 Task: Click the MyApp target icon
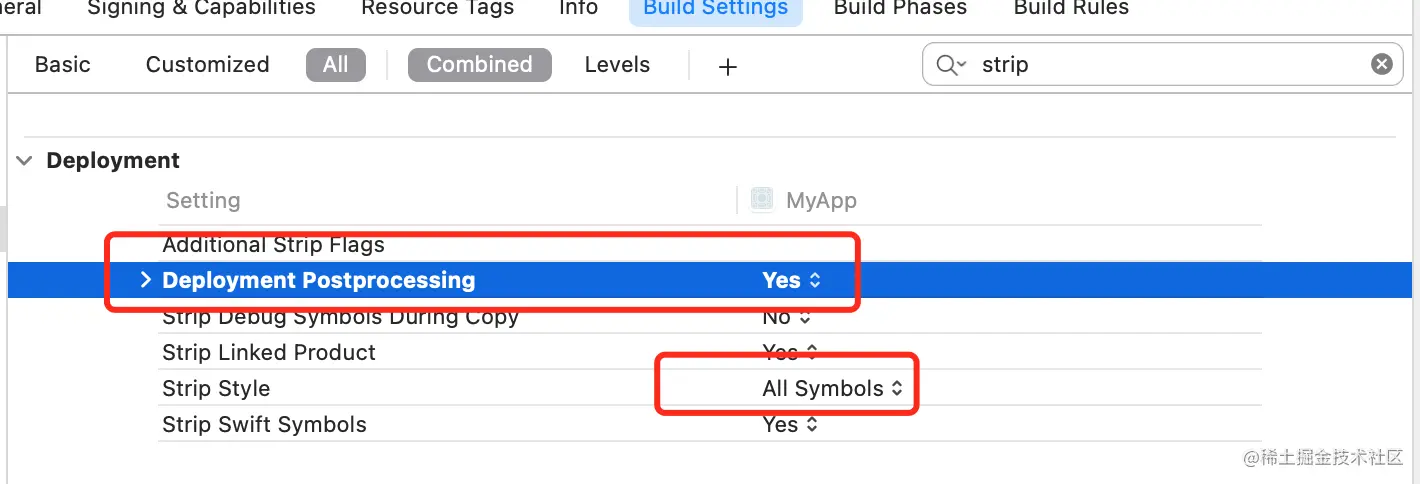(762, 200)
